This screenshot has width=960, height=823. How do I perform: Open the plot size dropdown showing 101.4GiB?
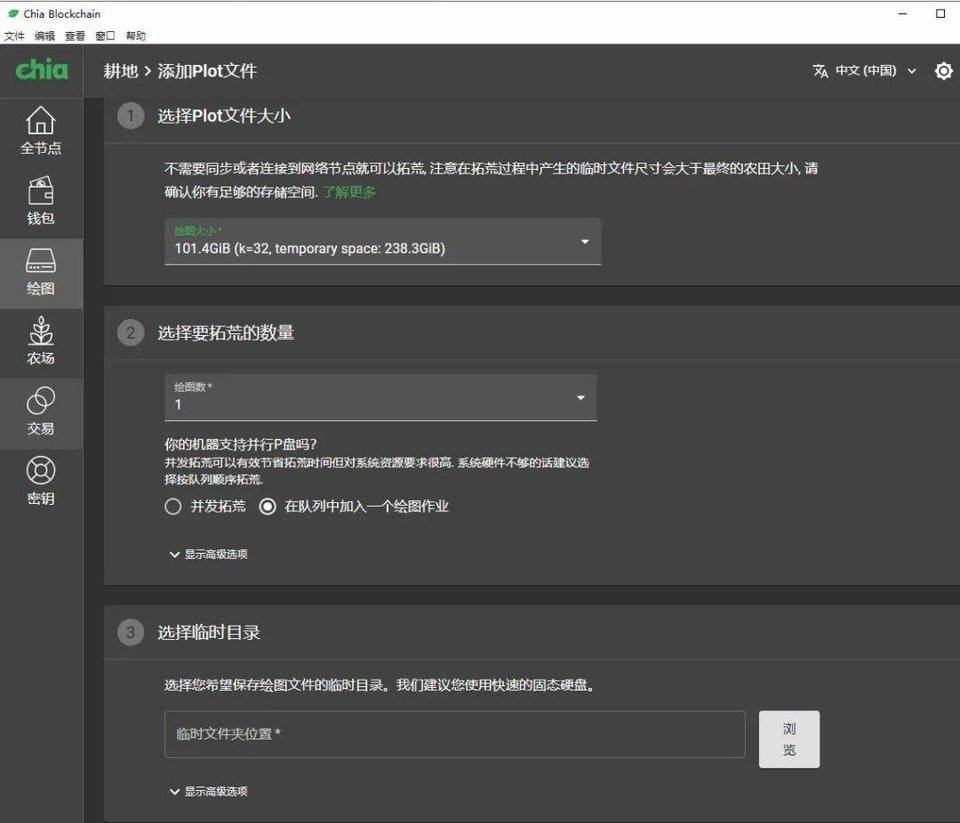[383, 242]
